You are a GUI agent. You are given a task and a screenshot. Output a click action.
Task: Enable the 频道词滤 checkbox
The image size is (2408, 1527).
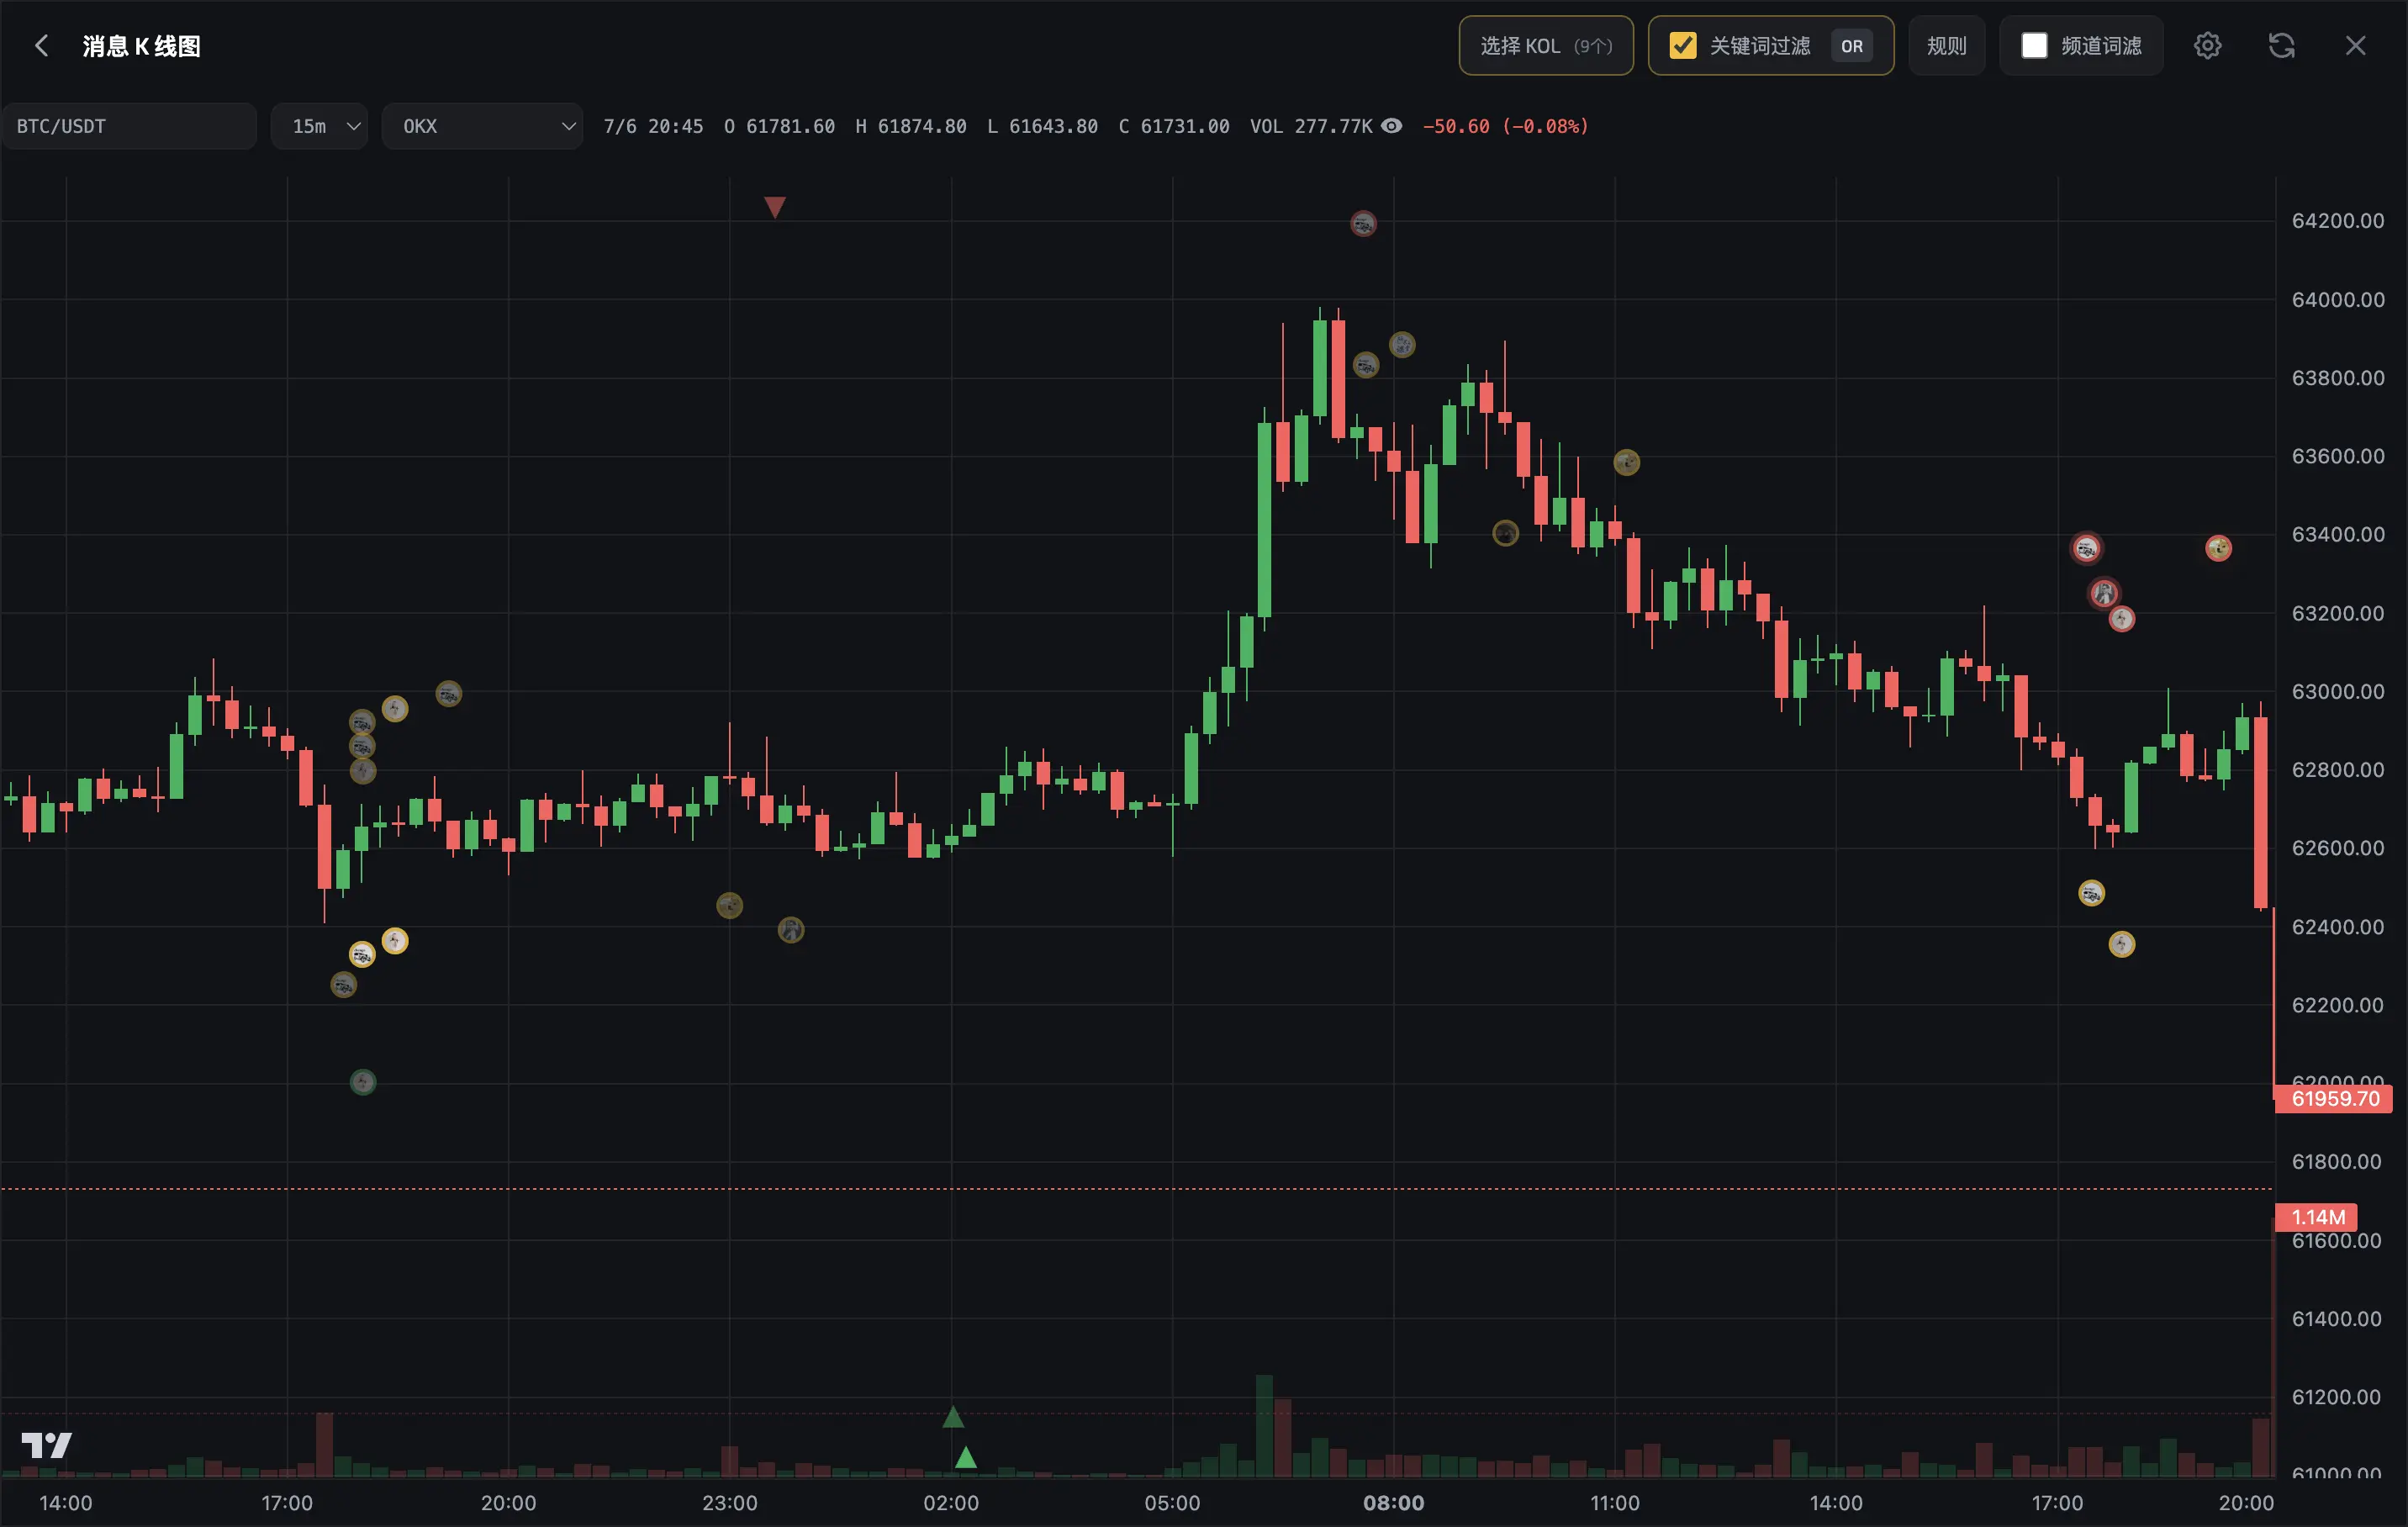[x=2034, y=46]
